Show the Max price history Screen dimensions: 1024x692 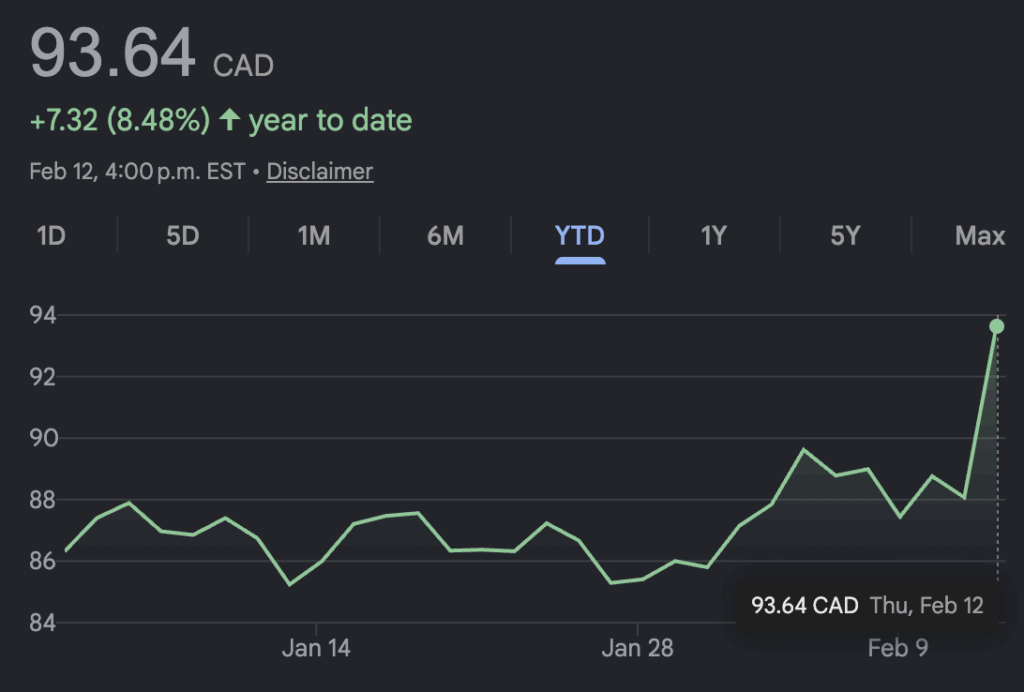(979, 236)
